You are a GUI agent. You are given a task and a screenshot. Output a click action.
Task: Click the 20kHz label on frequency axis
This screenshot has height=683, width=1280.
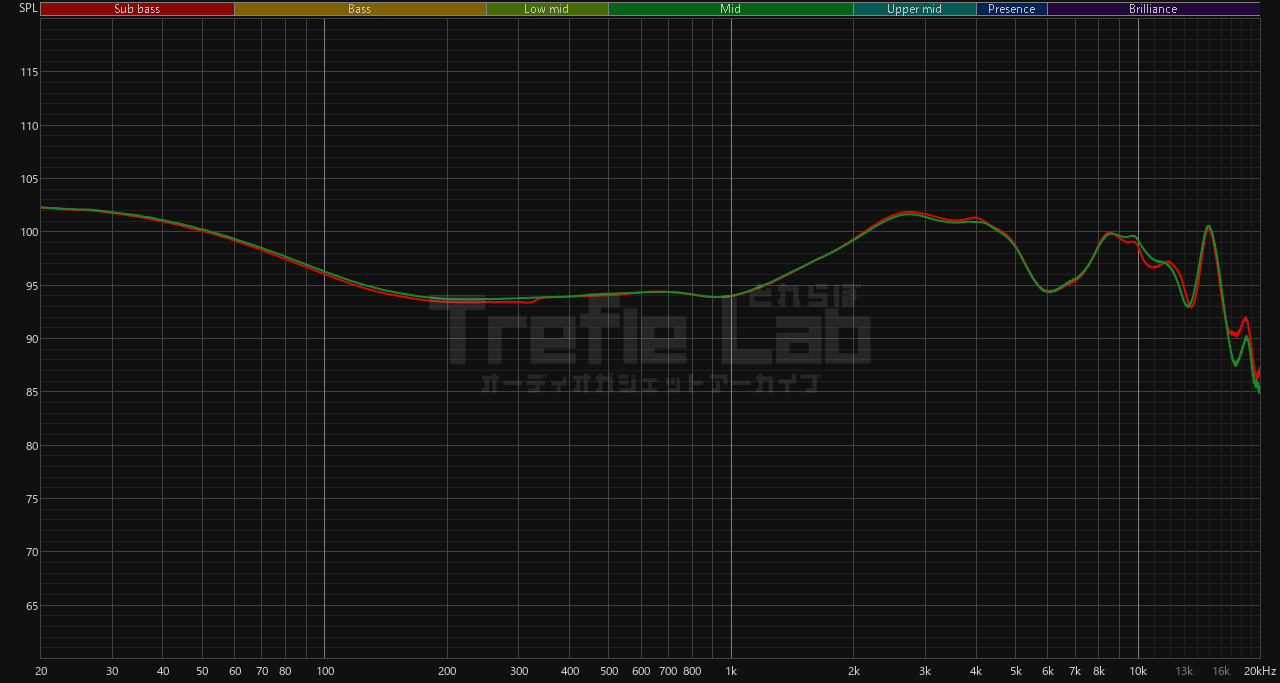pos(1259,671)
